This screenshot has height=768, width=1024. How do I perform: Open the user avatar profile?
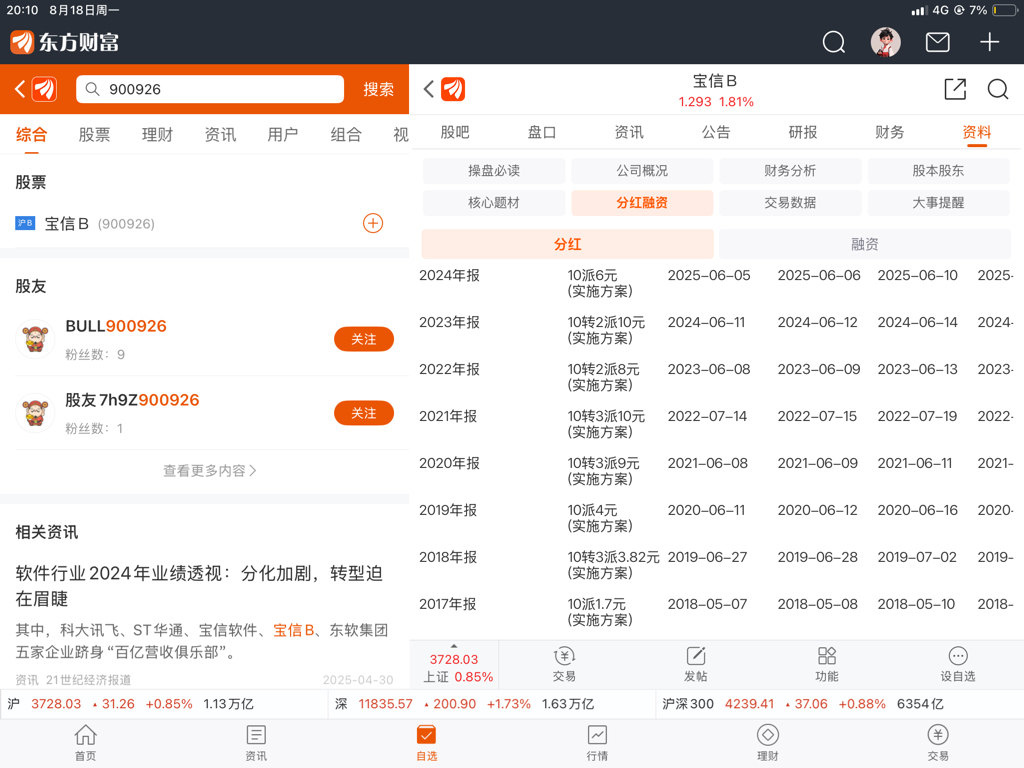(886, 42)
